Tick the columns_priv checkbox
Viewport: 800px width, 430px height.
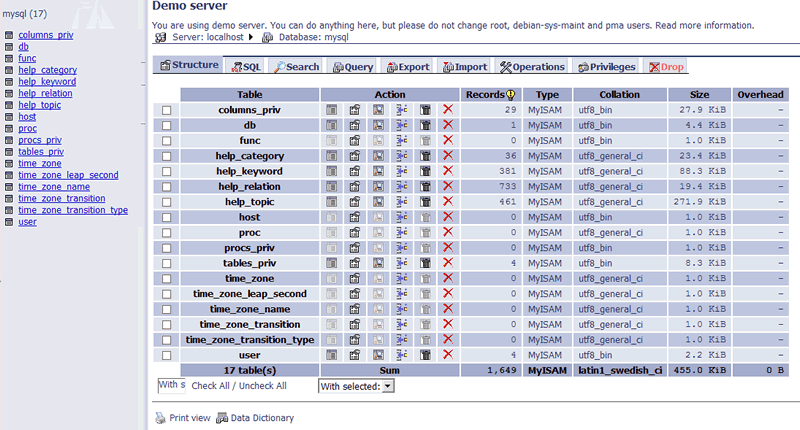coord(166,110)
